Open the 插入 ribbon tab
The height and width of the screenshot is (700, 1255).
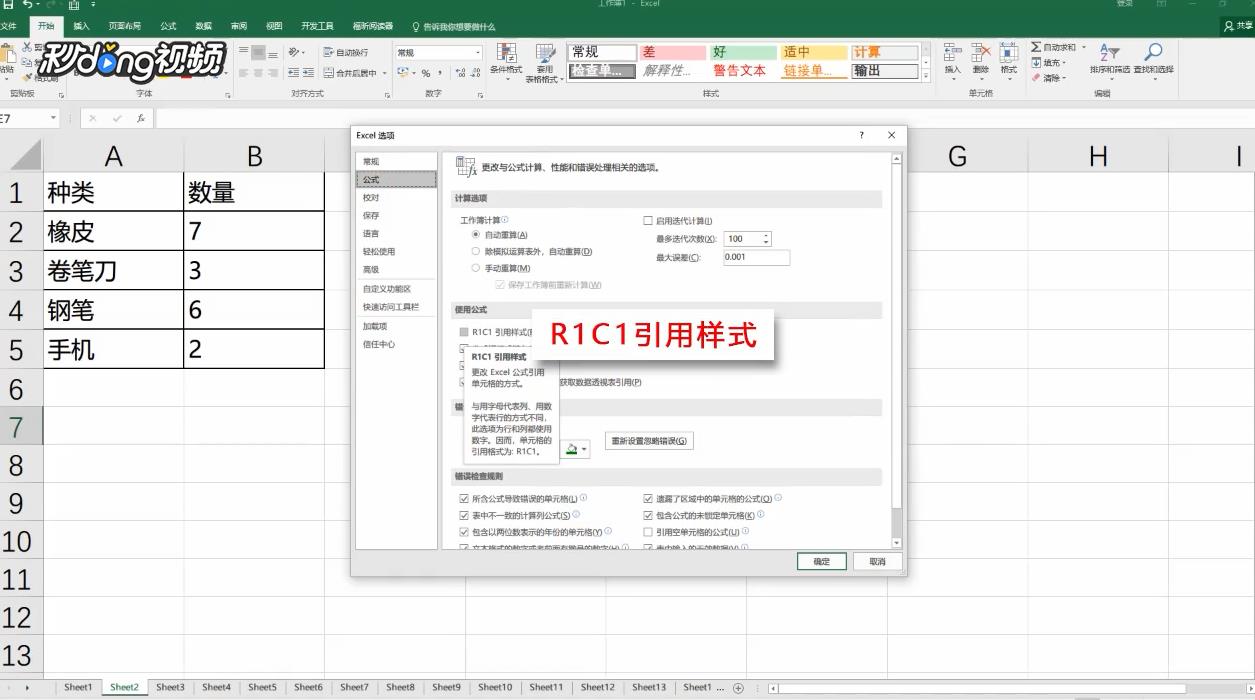[x=81, y=26]
